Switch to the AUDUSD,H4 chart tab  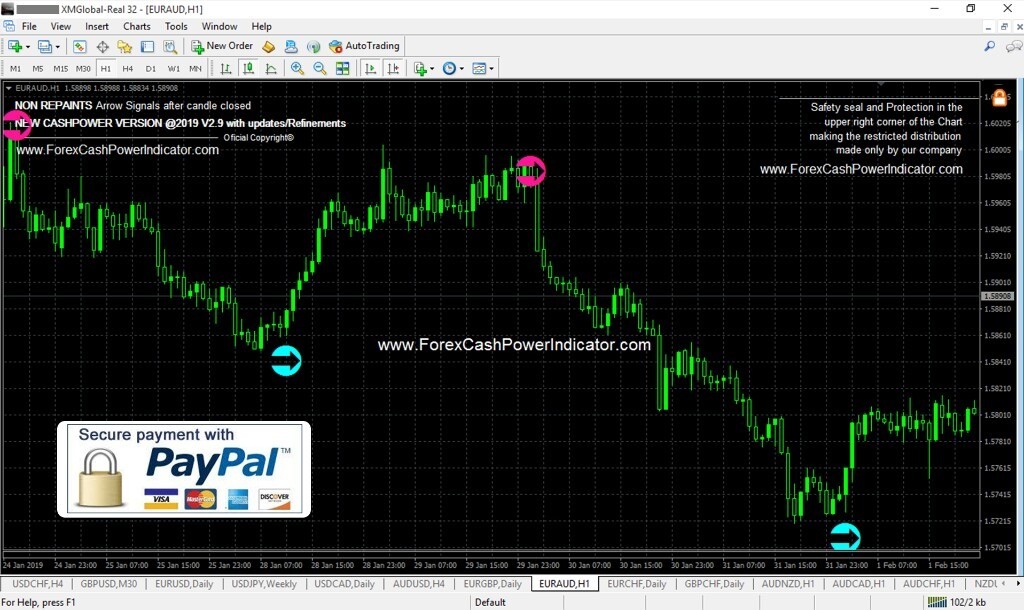pyautogui.click(x=419, y=584)
